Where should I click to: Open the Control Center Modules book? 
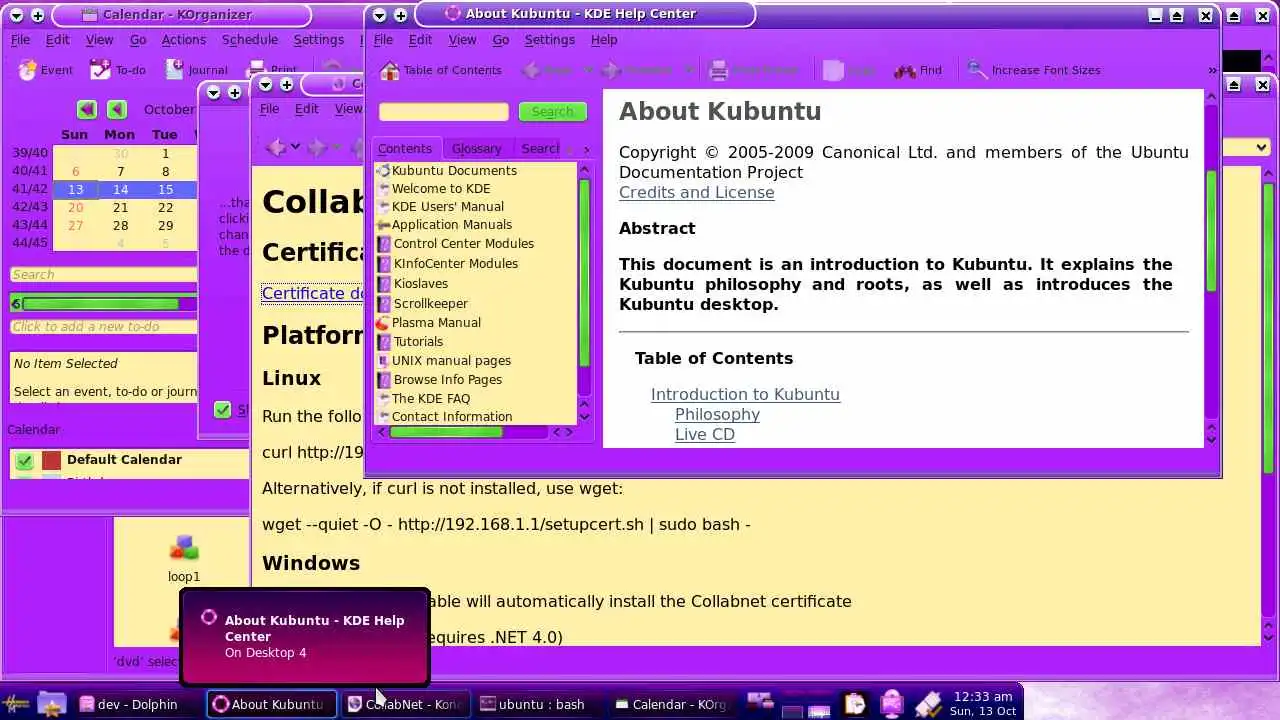pos(455,243)
